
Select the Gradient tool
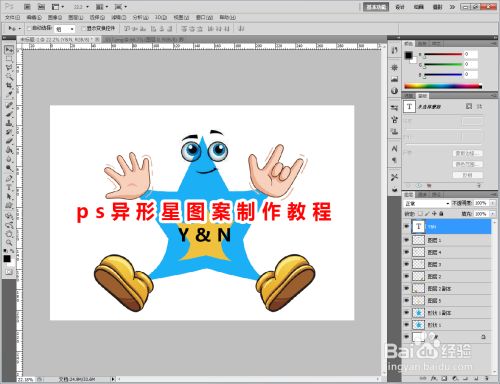coord(9,150)
